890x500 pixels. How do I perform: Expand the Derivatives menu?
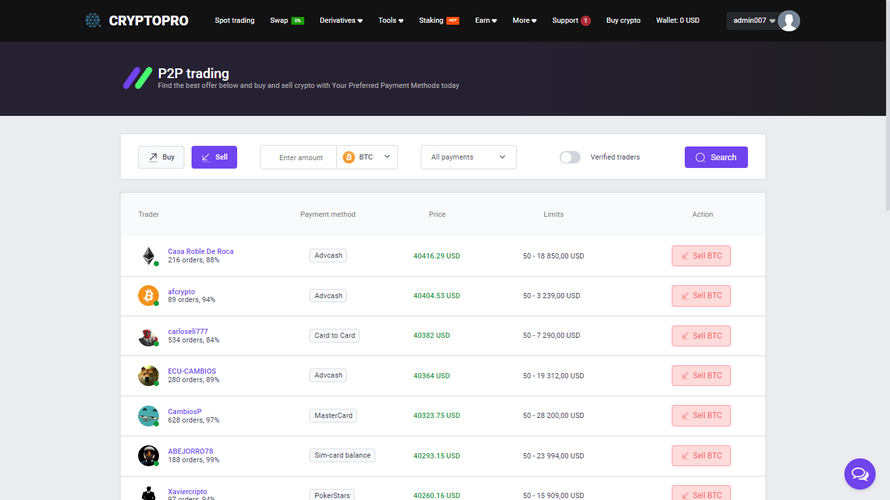[x=341, y=20]
